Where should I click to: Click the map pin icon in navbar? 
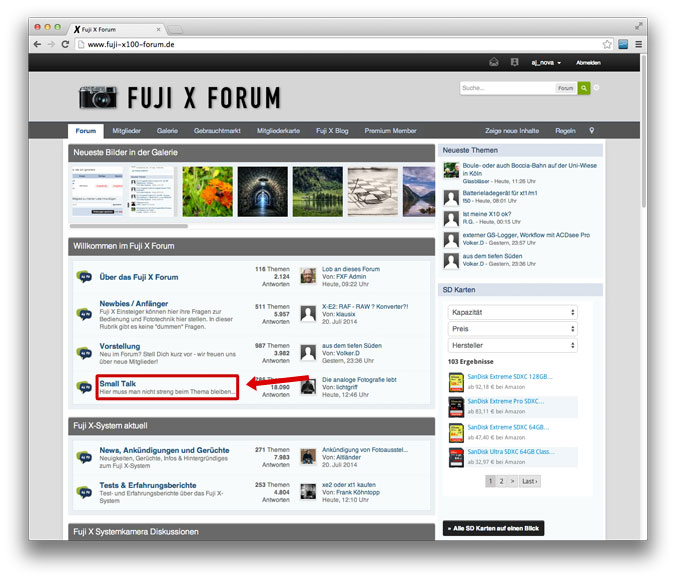tap(591, 131)
